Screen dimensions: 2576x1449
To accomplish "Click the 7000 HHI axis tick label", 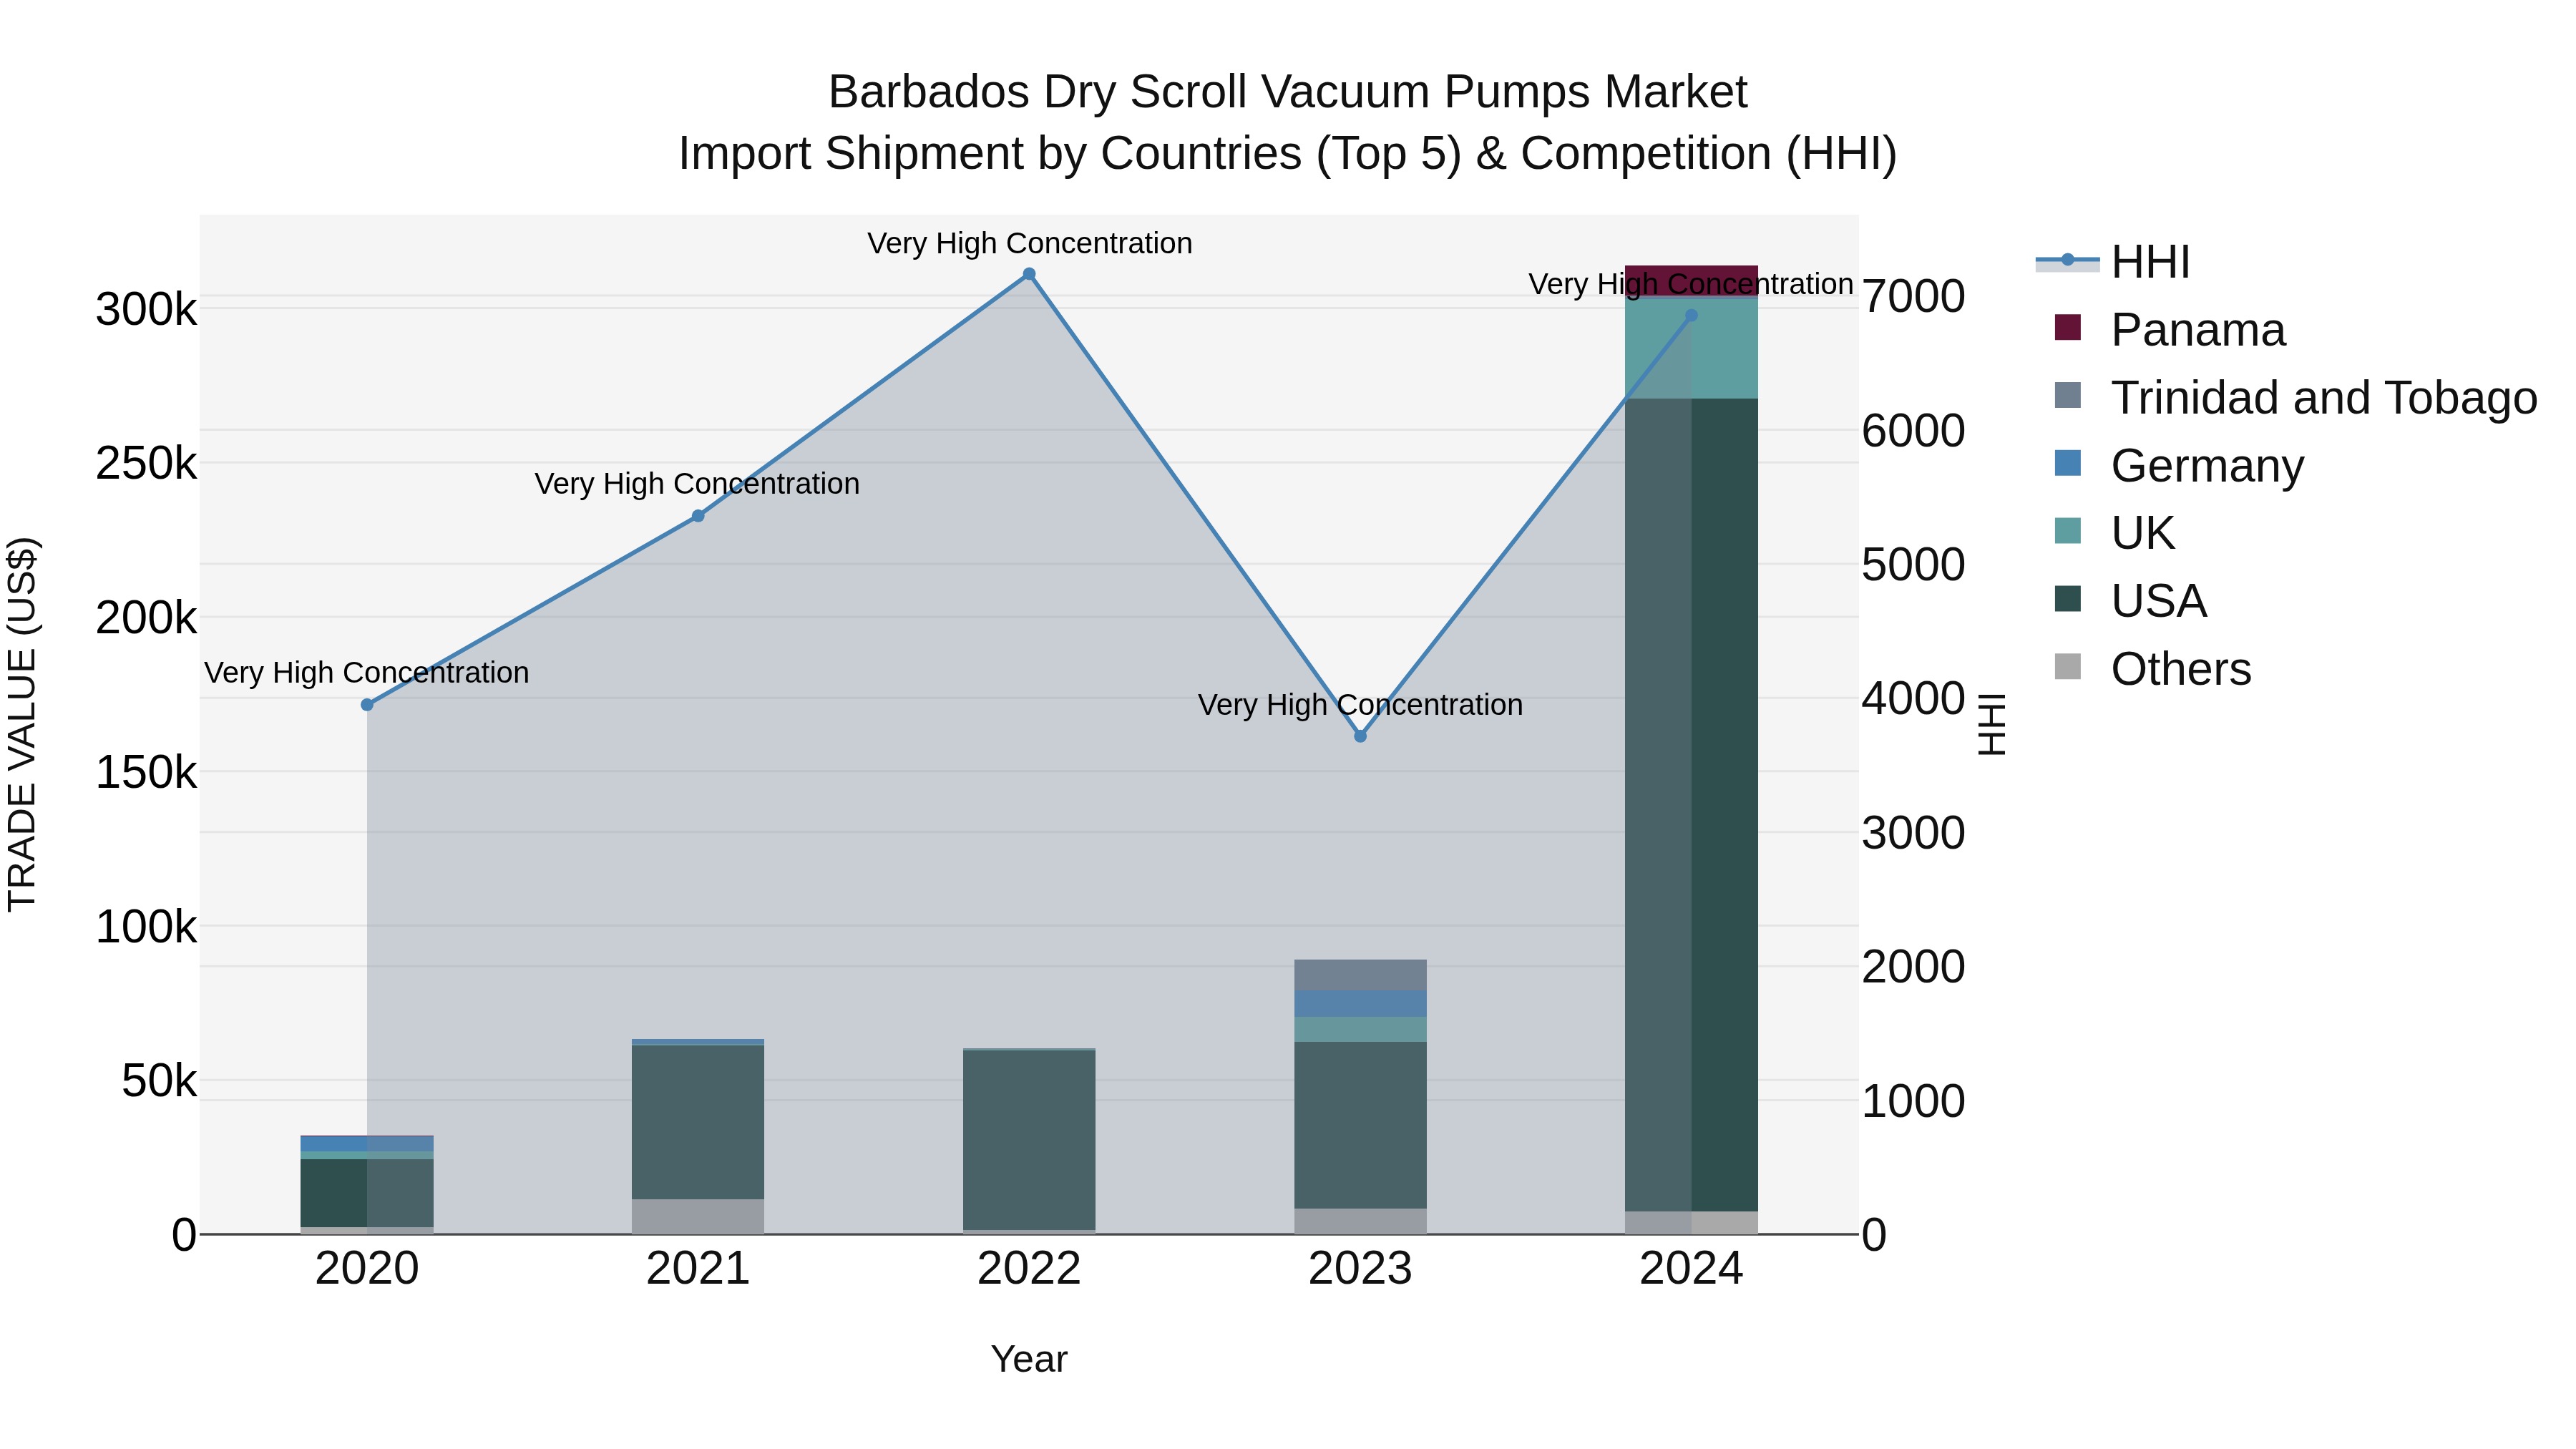I will coord(1913,297).
